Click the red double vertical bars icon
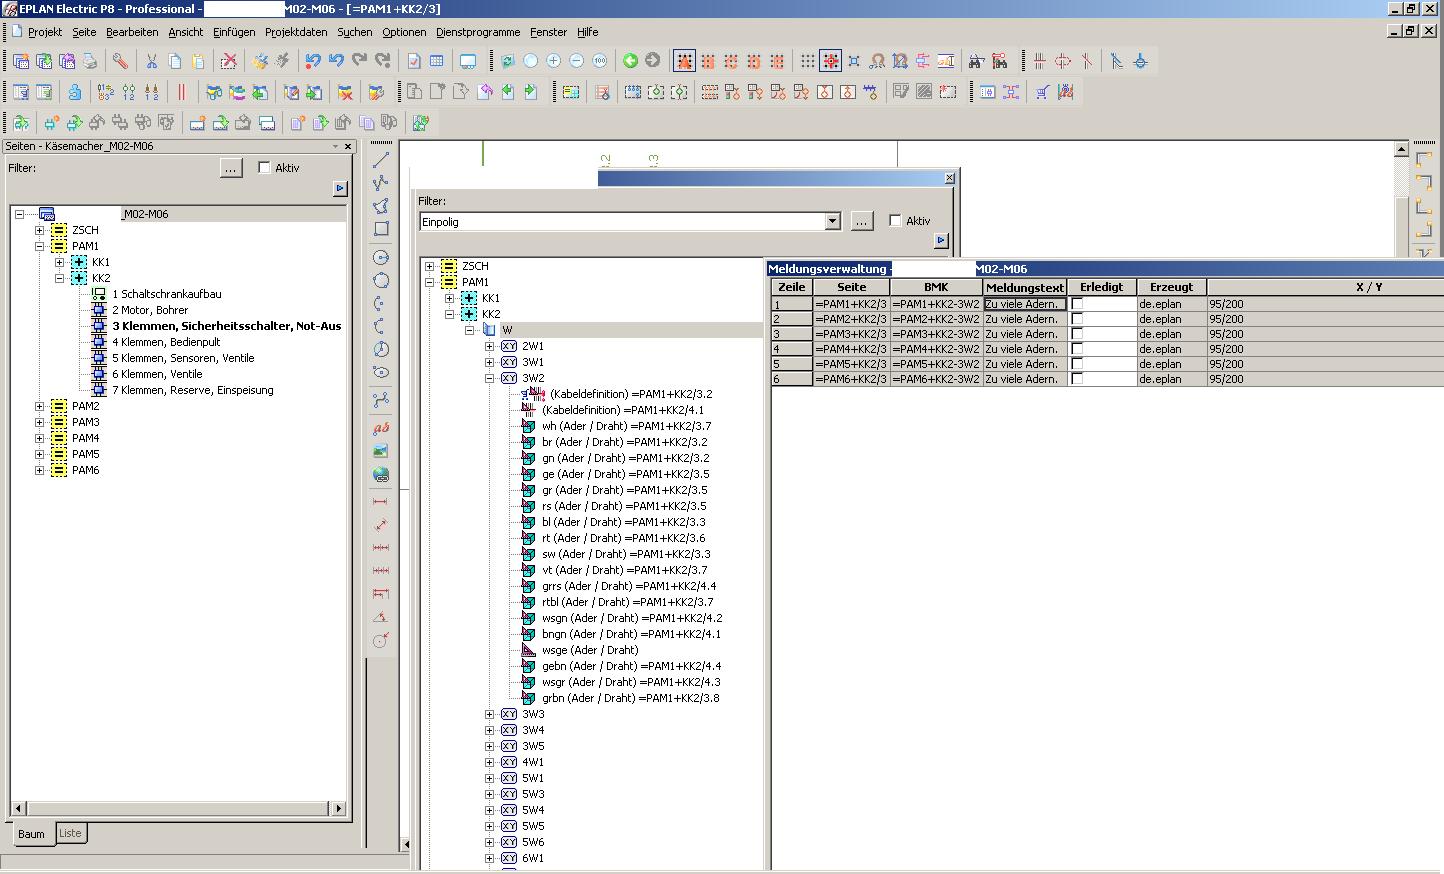 [x=182, y=92]
